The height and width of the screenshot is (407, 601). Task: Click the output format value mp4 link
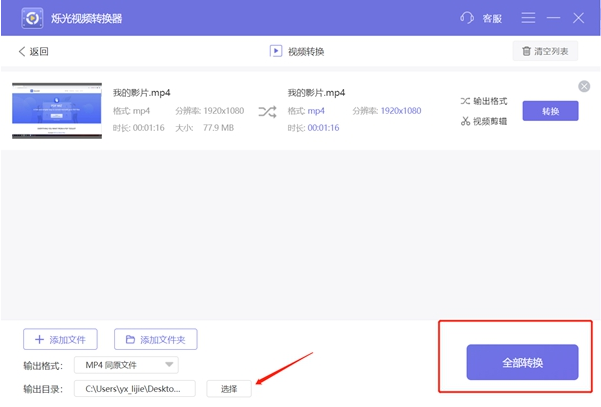click(x=316, y=111)
